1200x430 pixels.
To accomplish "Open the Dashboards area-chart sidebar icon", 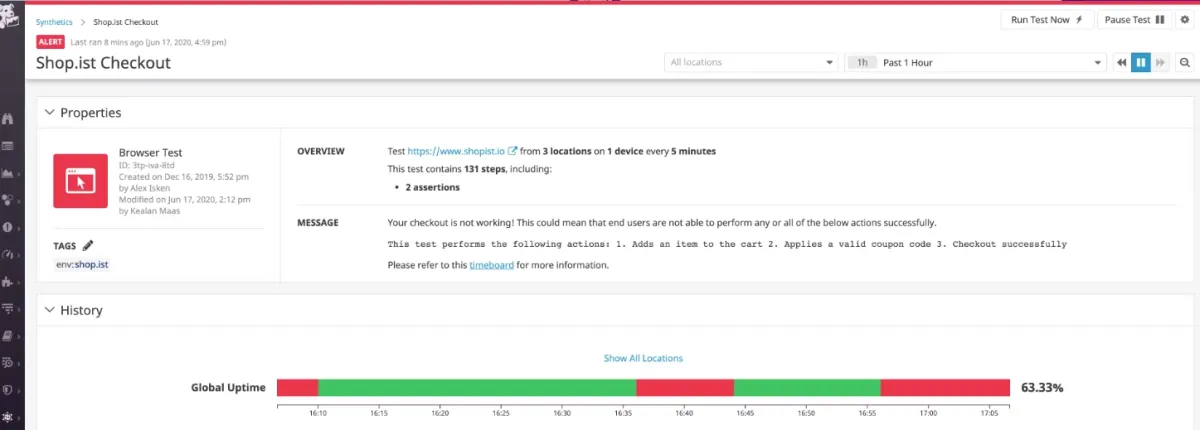I will [8, 173].
